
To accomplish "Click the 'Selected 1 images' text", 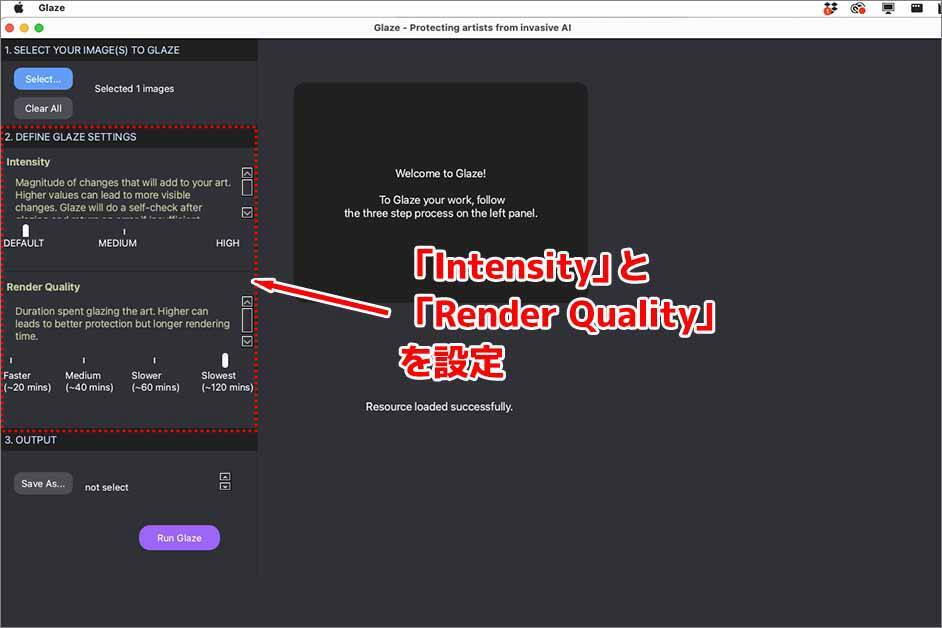I will [x=134, y=88].
